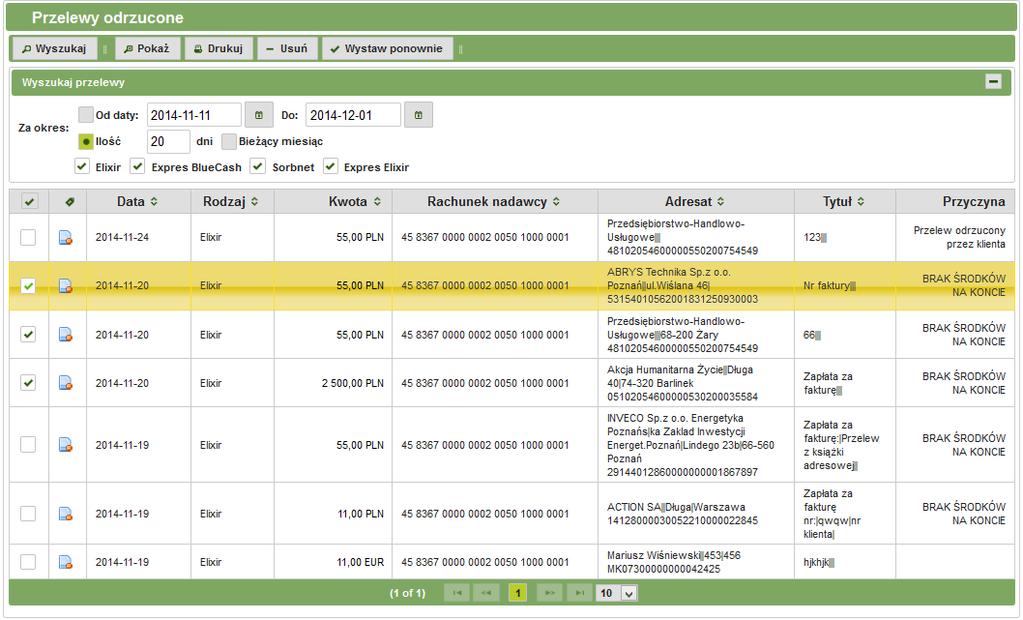
Task: Uncheck the ABRYS Technika row checkbox
Action: (x=28, y=286)
